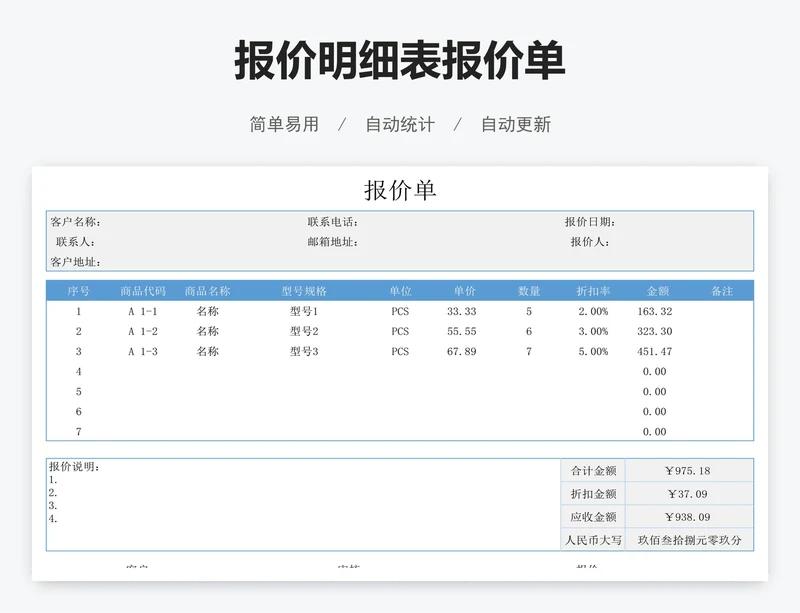Select the 联系电话 label
The image size is (800, 613).
point(333,222)
